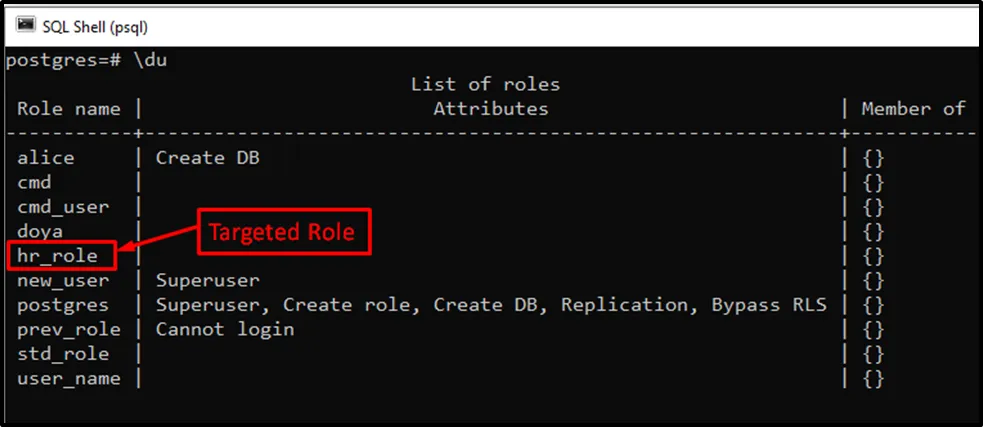983x427 pixels.
Task: Click the postgres role name in the list
Action: (x=63, y=305)
